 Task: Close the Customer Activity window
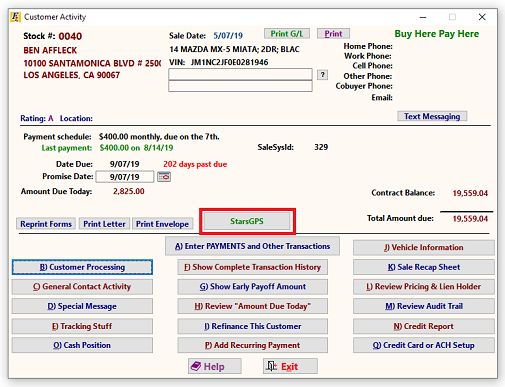(482, 17)
